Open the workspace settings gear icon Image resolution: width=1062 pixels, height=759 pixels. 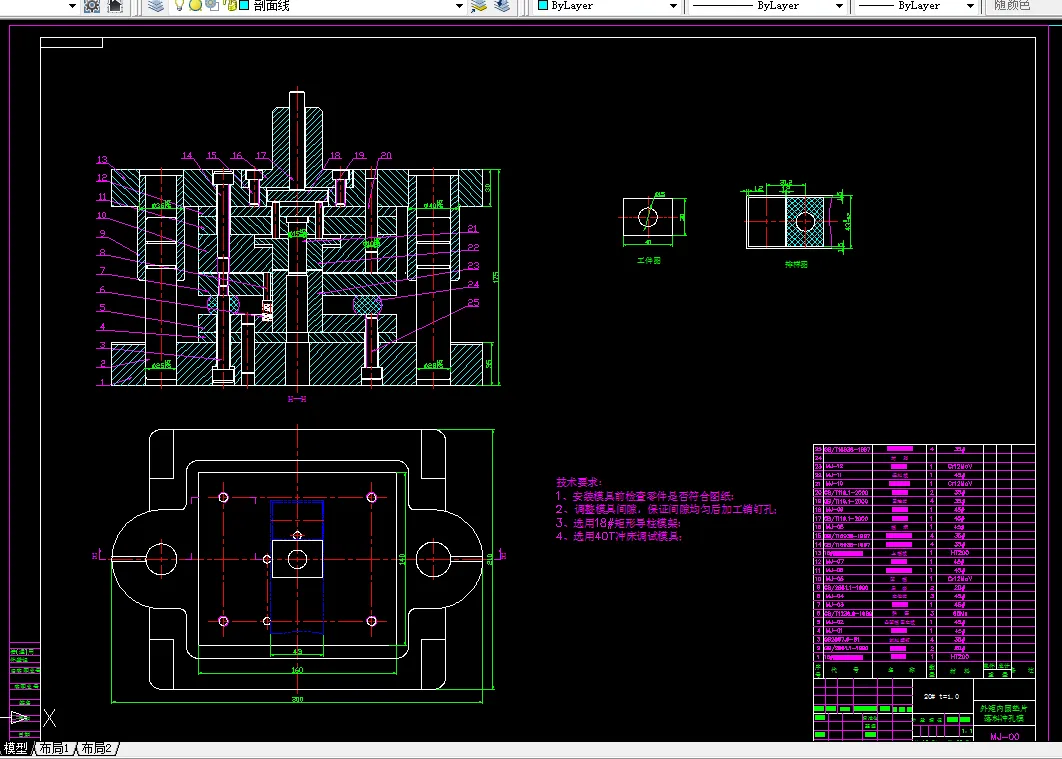click(x=91, y=6)
